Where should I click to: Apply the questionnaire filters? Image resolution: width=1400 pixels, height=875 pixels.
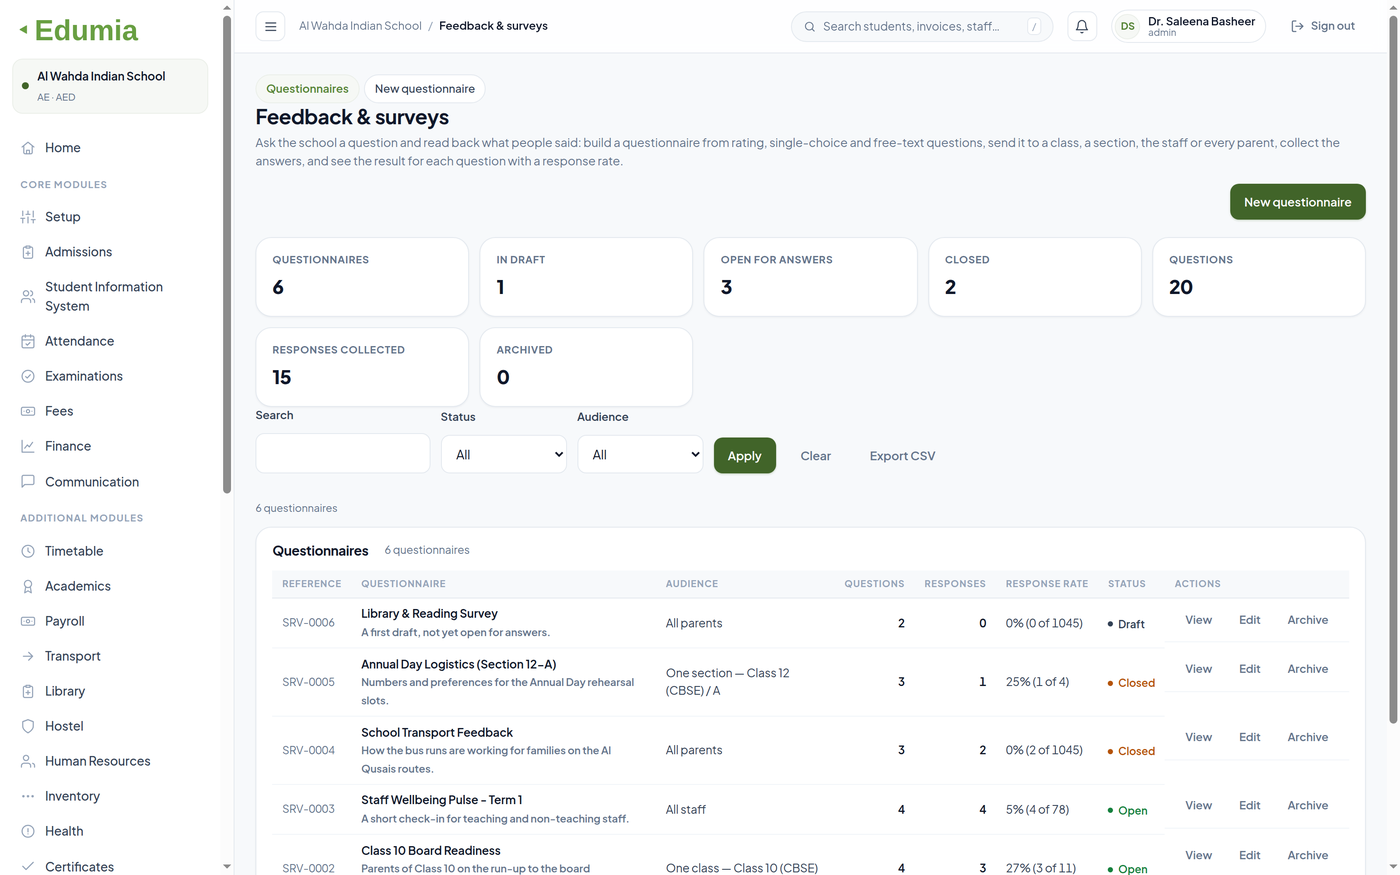(x=744, y=455)
